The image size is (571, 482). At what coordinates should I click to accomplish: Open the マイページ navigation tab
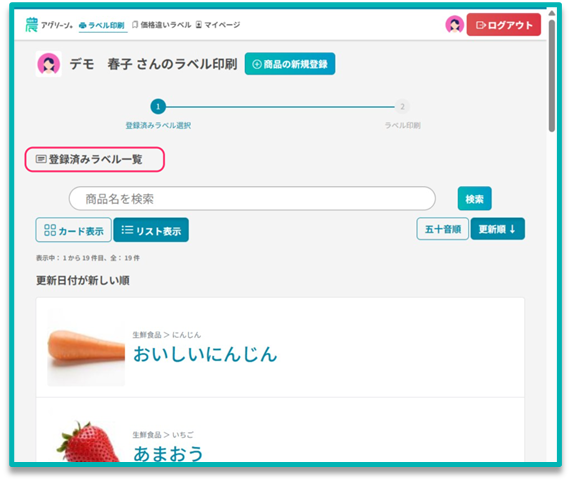coord(218,25)
